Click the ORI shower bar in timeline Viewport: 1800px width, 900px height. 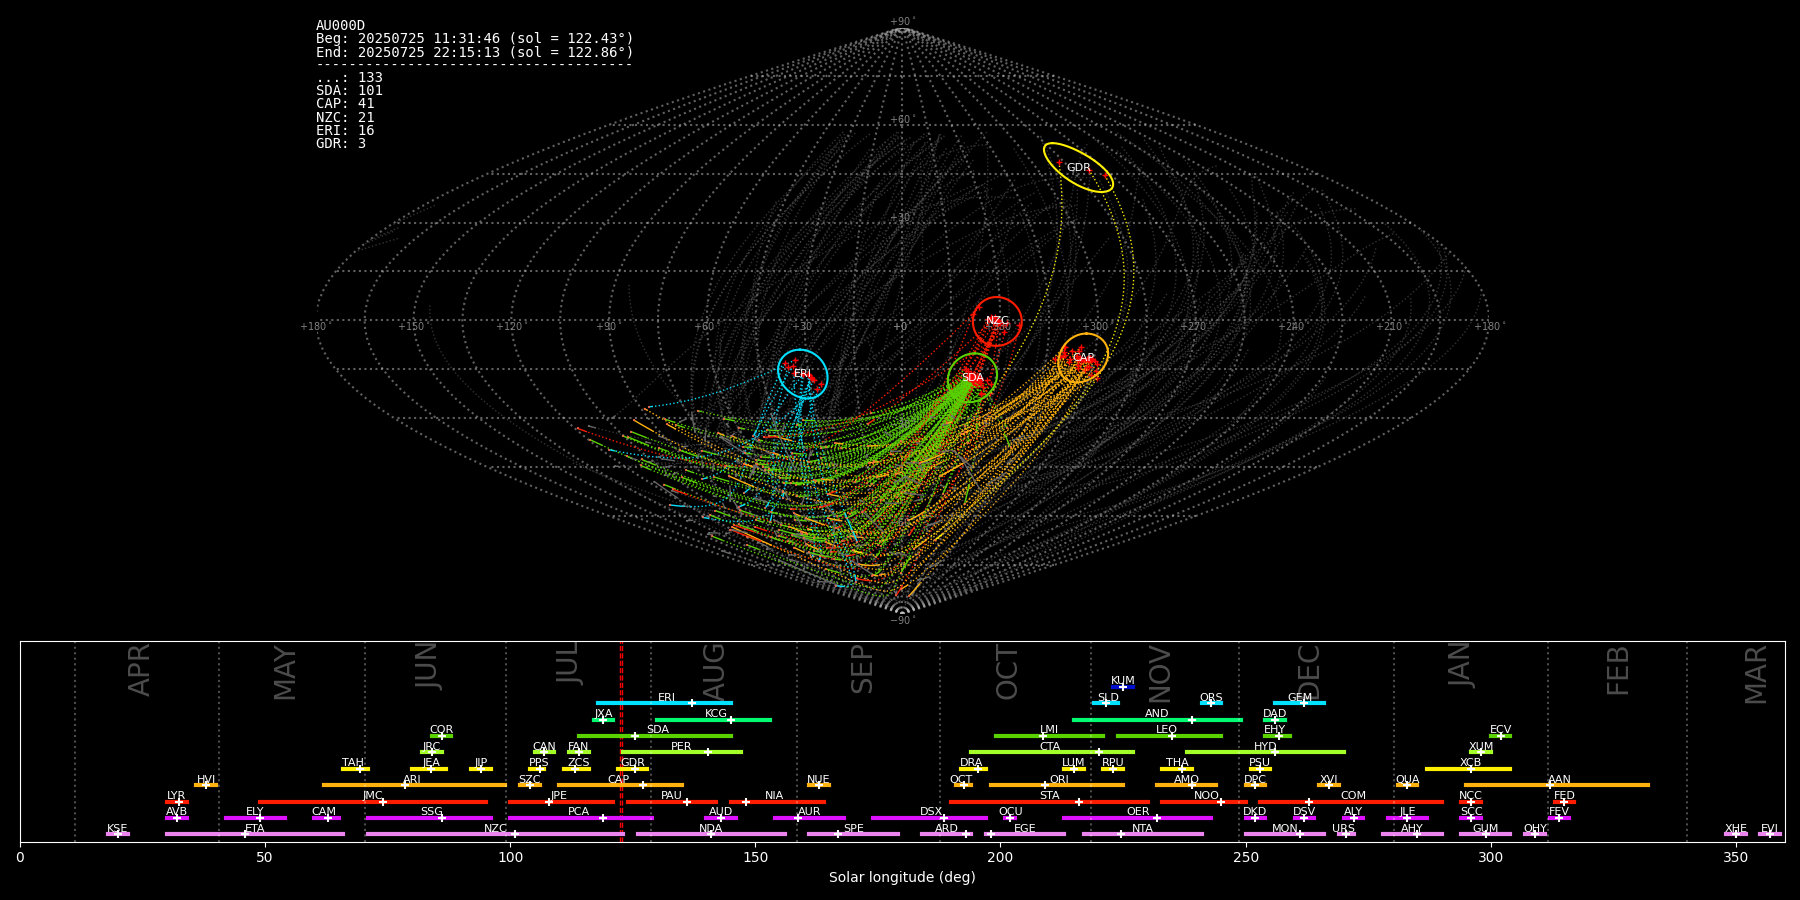pyautogui.click(x=1057, y=785)
